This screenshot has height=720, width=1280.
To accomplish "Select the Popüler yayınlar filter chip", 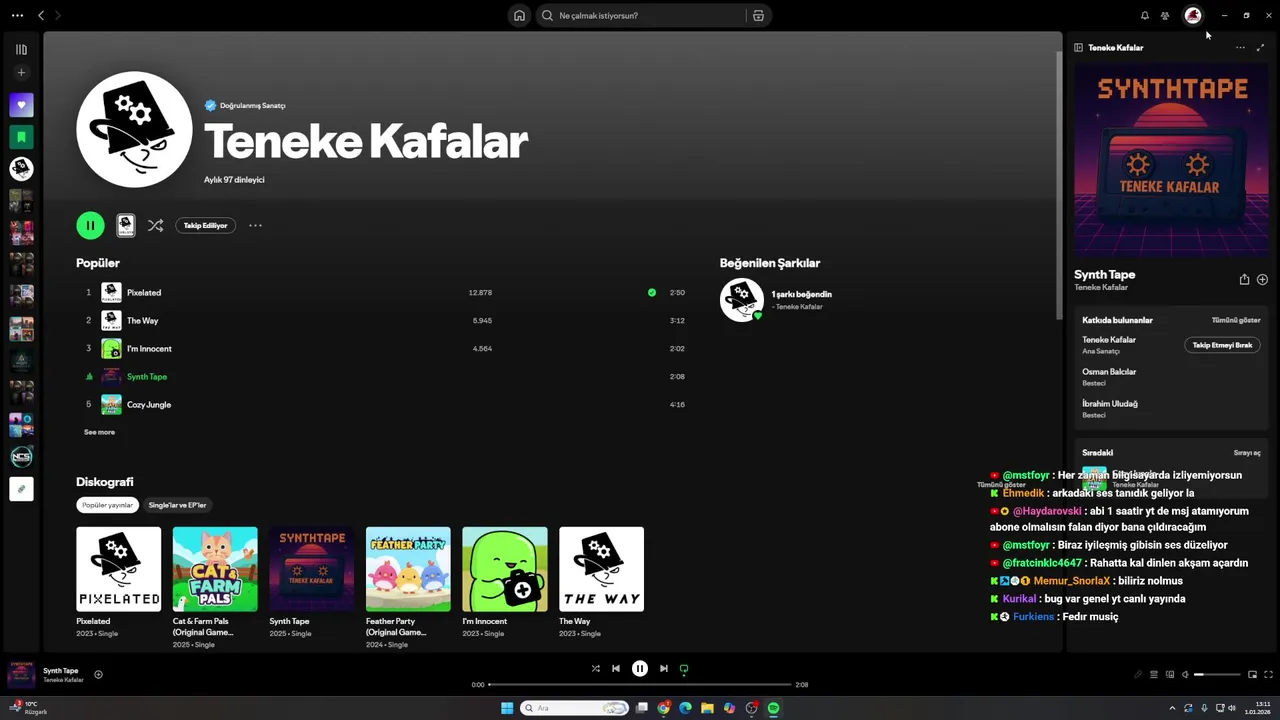I will point(107,505).
